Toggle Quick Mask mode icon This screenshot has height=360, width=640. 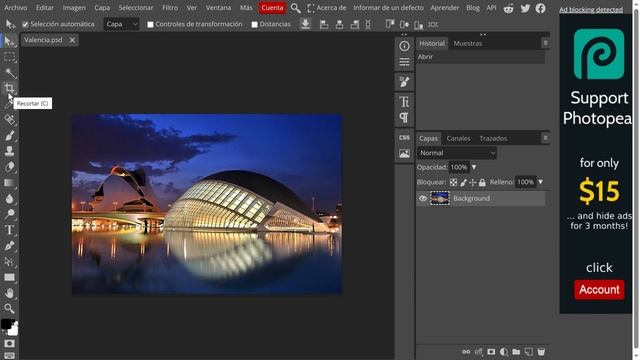point(9,344)
